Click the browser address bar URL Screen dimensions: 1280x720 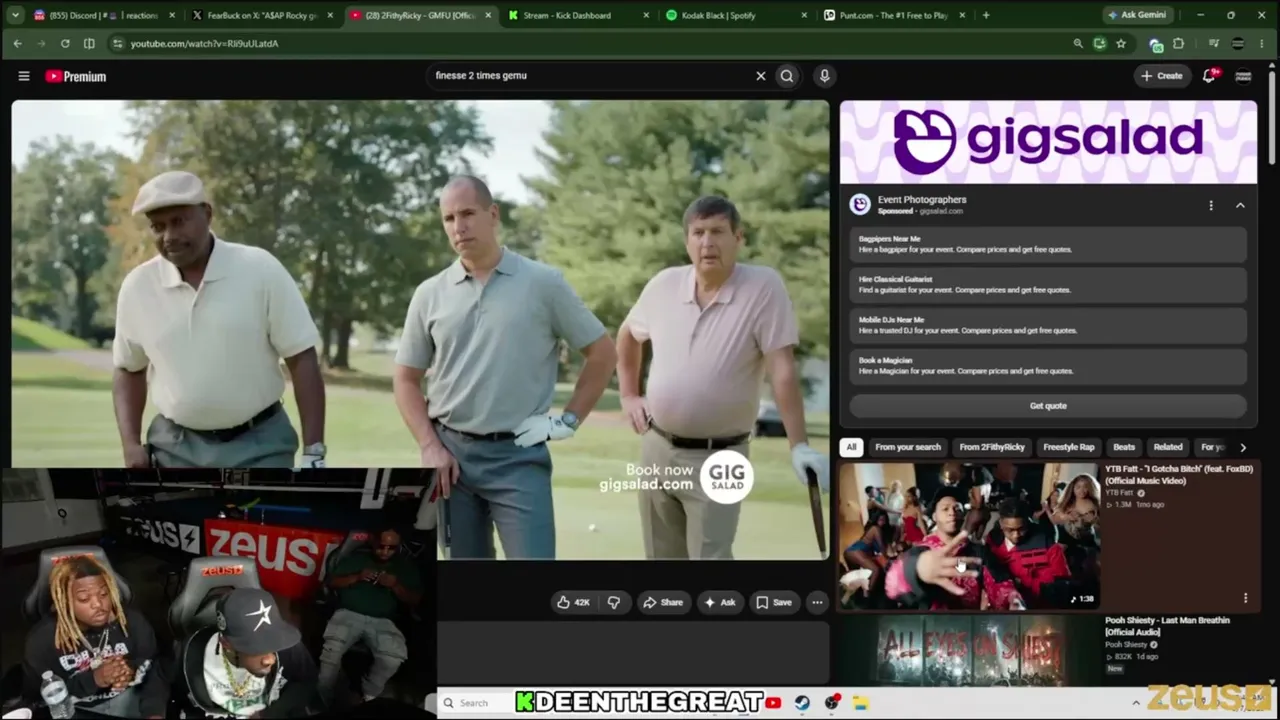[x=204, y=44]
